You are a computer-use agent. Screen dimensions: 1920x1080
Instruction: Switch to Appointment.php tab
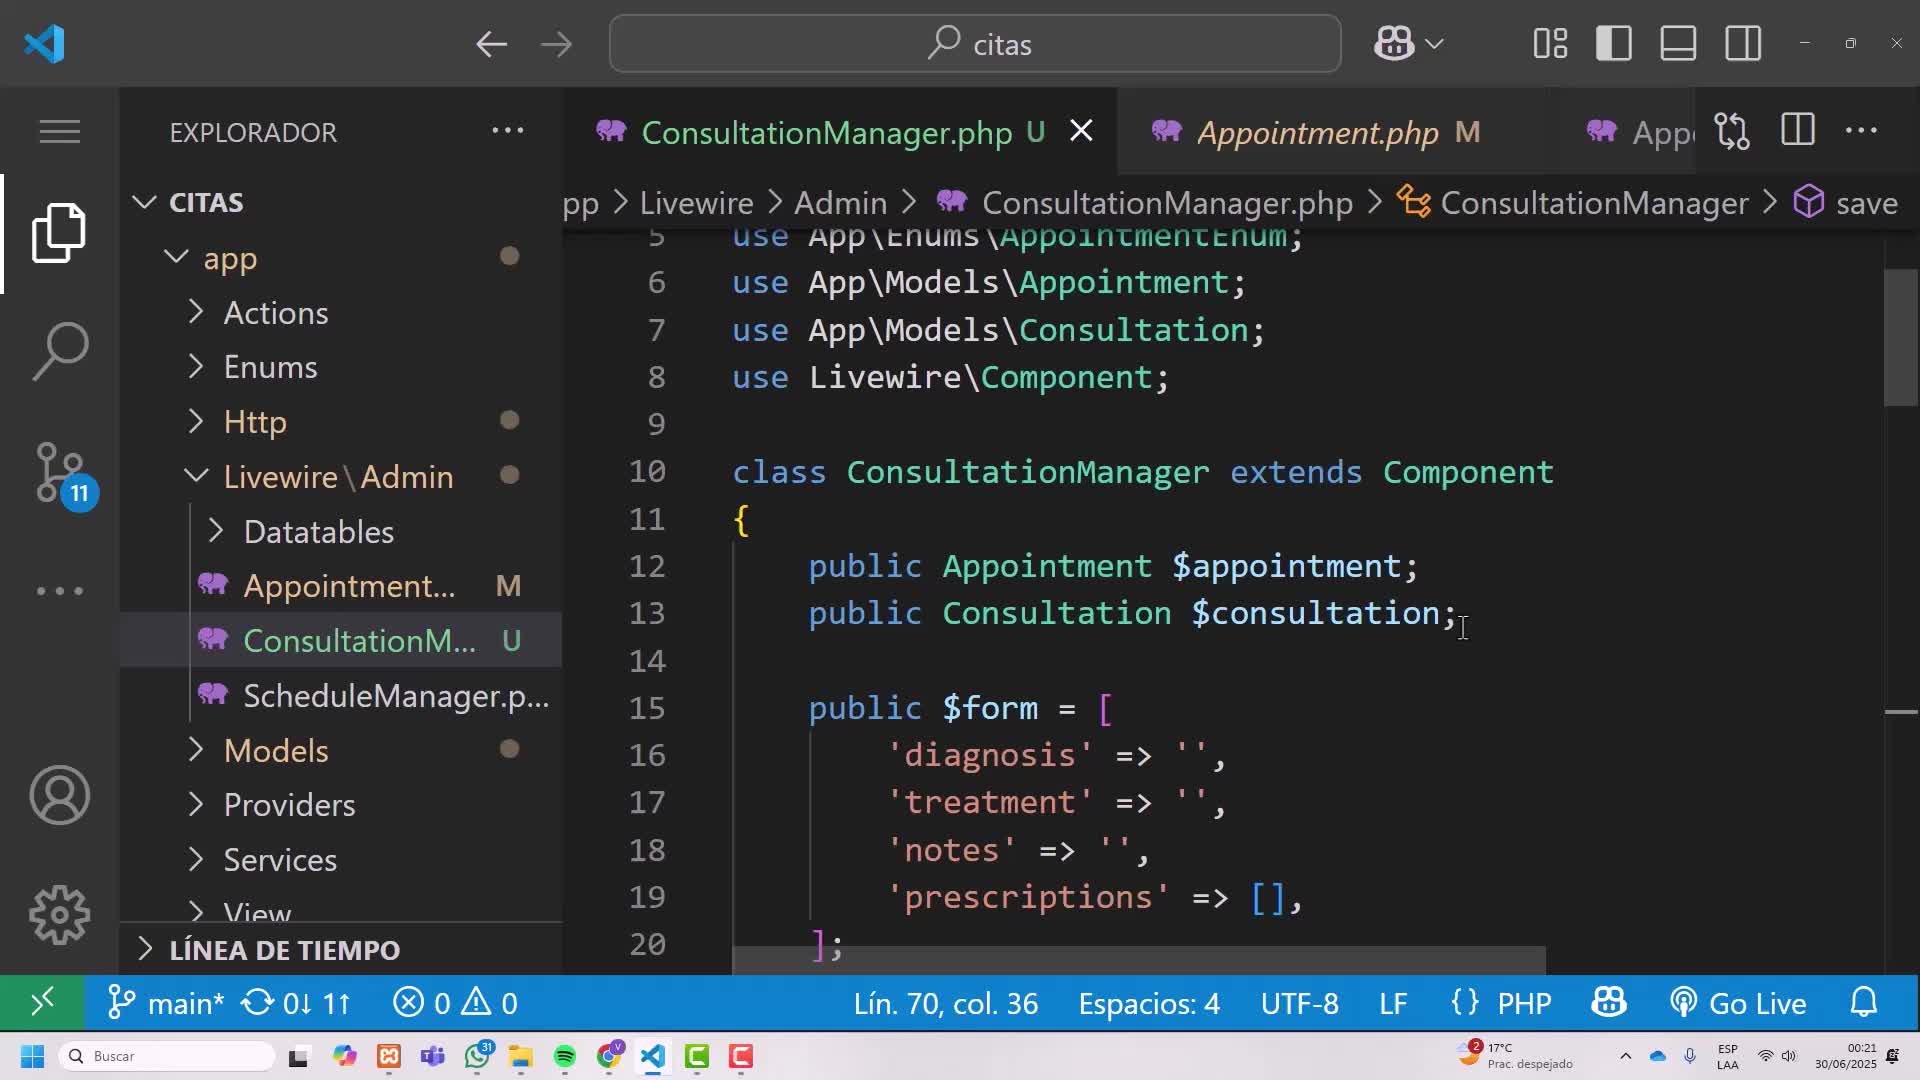tap(1317, 132)
